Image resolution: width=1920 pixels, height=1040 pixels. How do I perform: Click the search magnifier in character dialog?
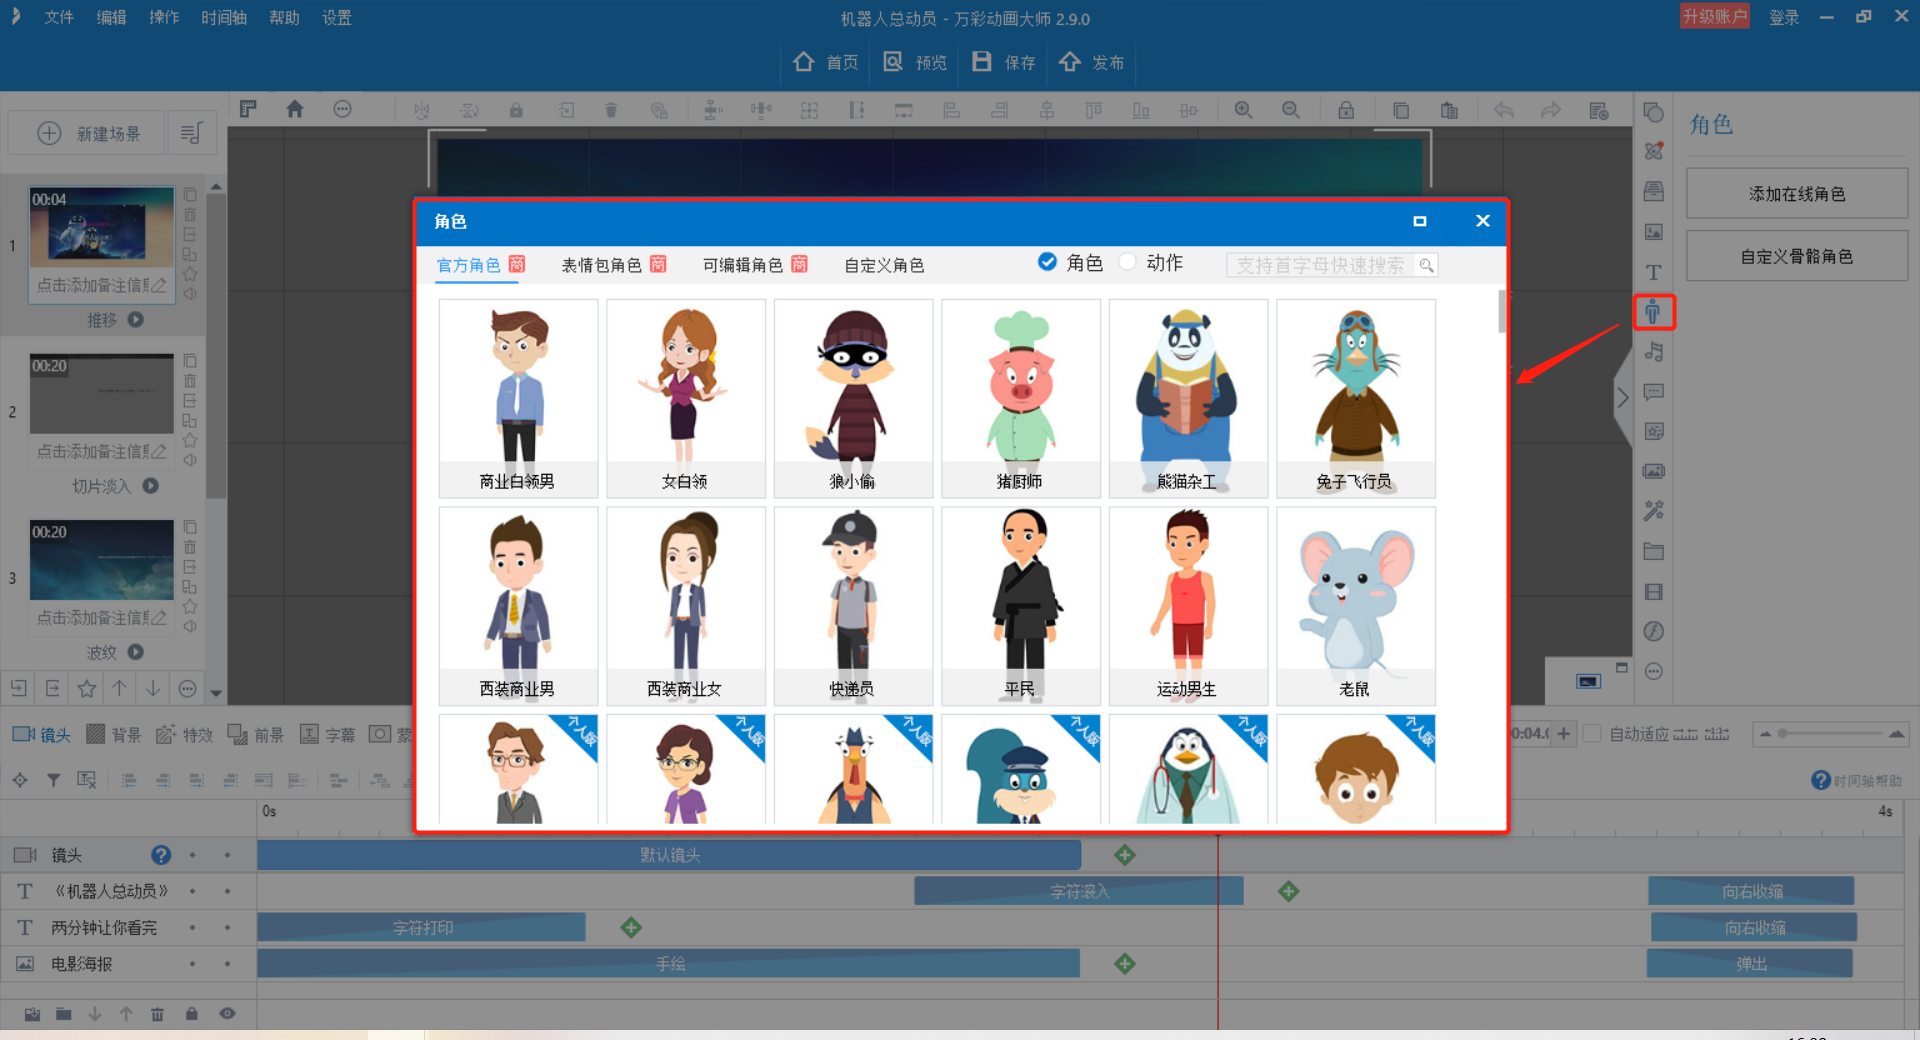(x=1426, y=265)
